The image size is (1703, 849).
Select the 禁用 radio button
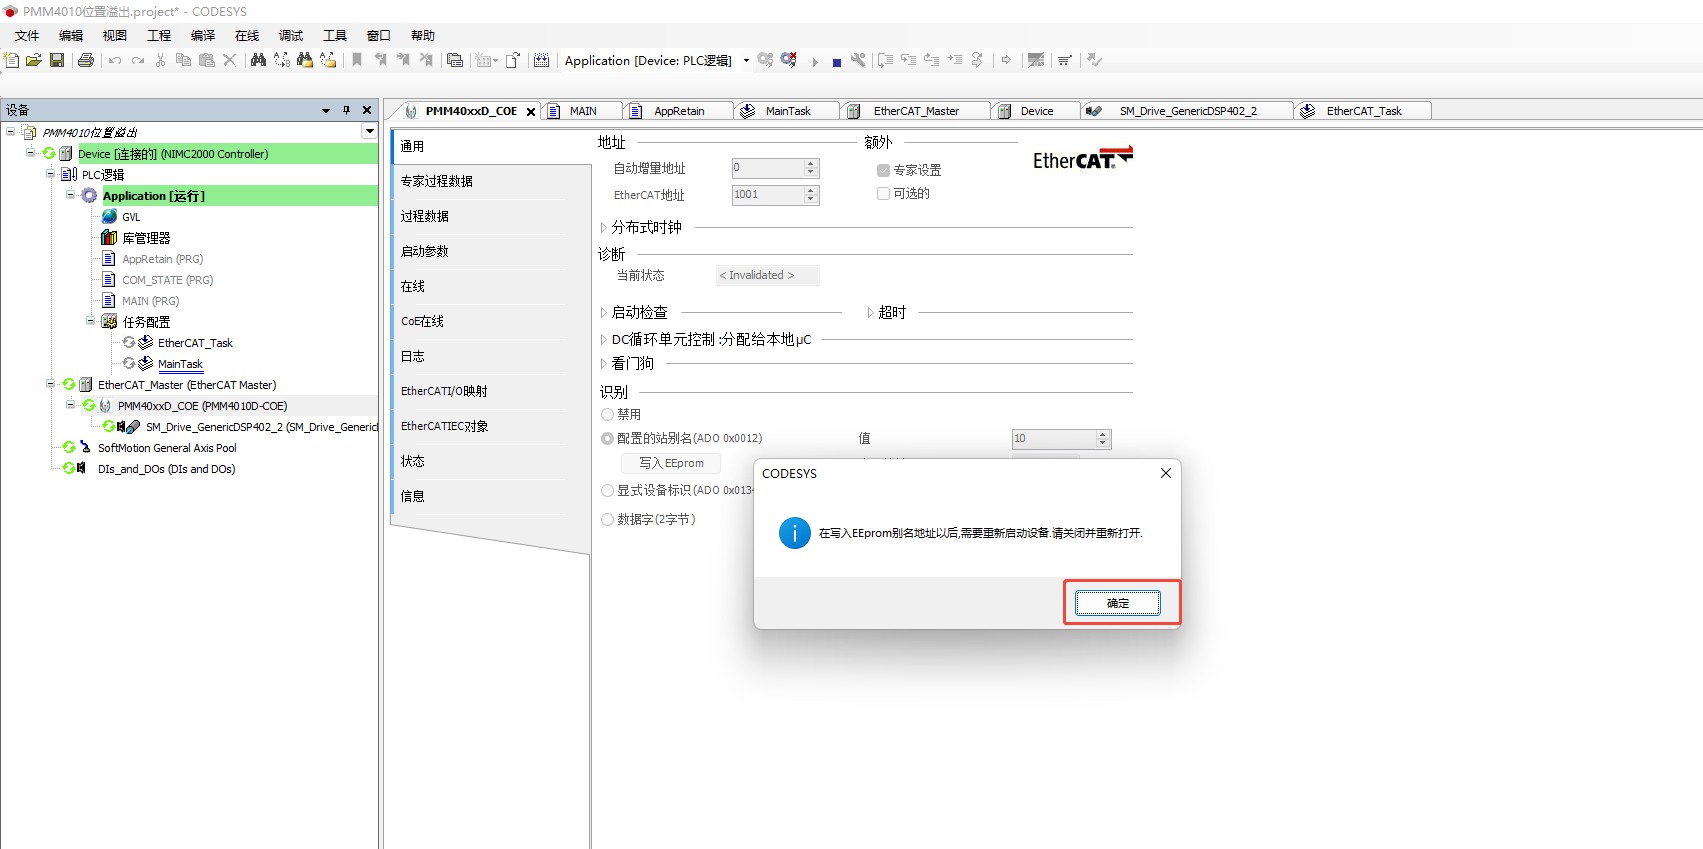pos(607,414)
